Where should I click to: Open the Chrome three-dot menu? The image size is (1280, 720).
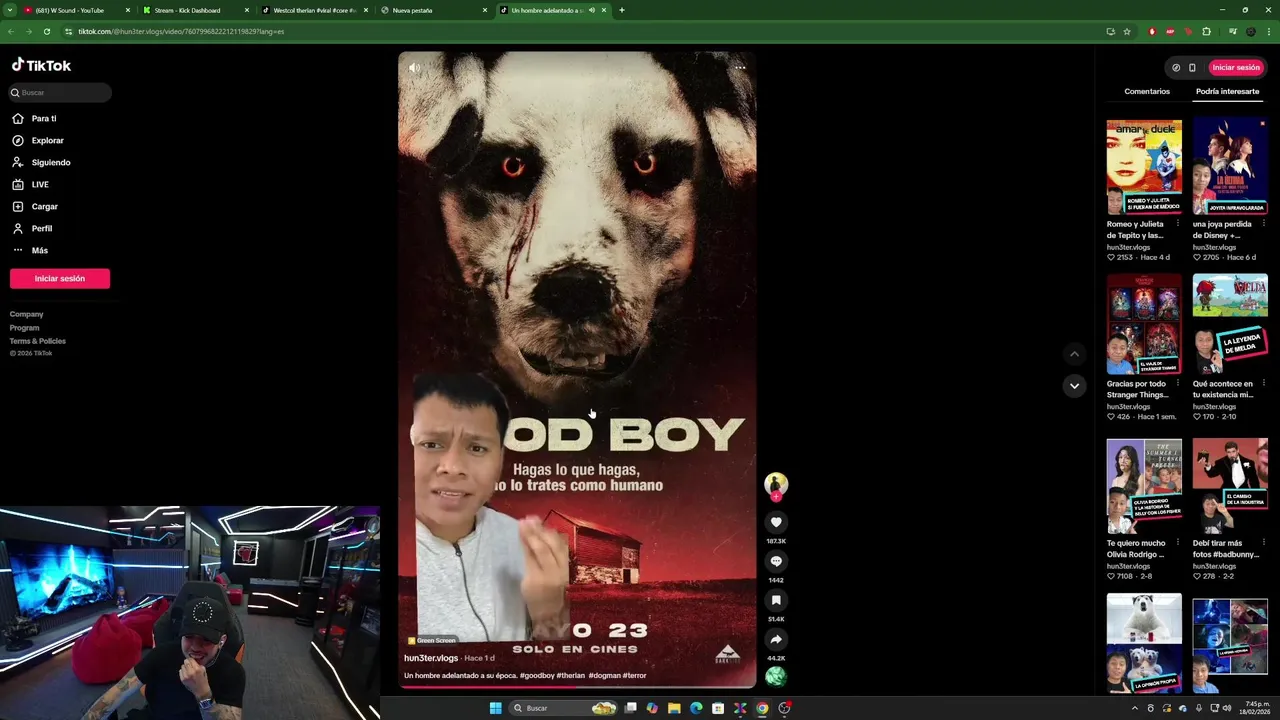click(x=1269, y=31)
